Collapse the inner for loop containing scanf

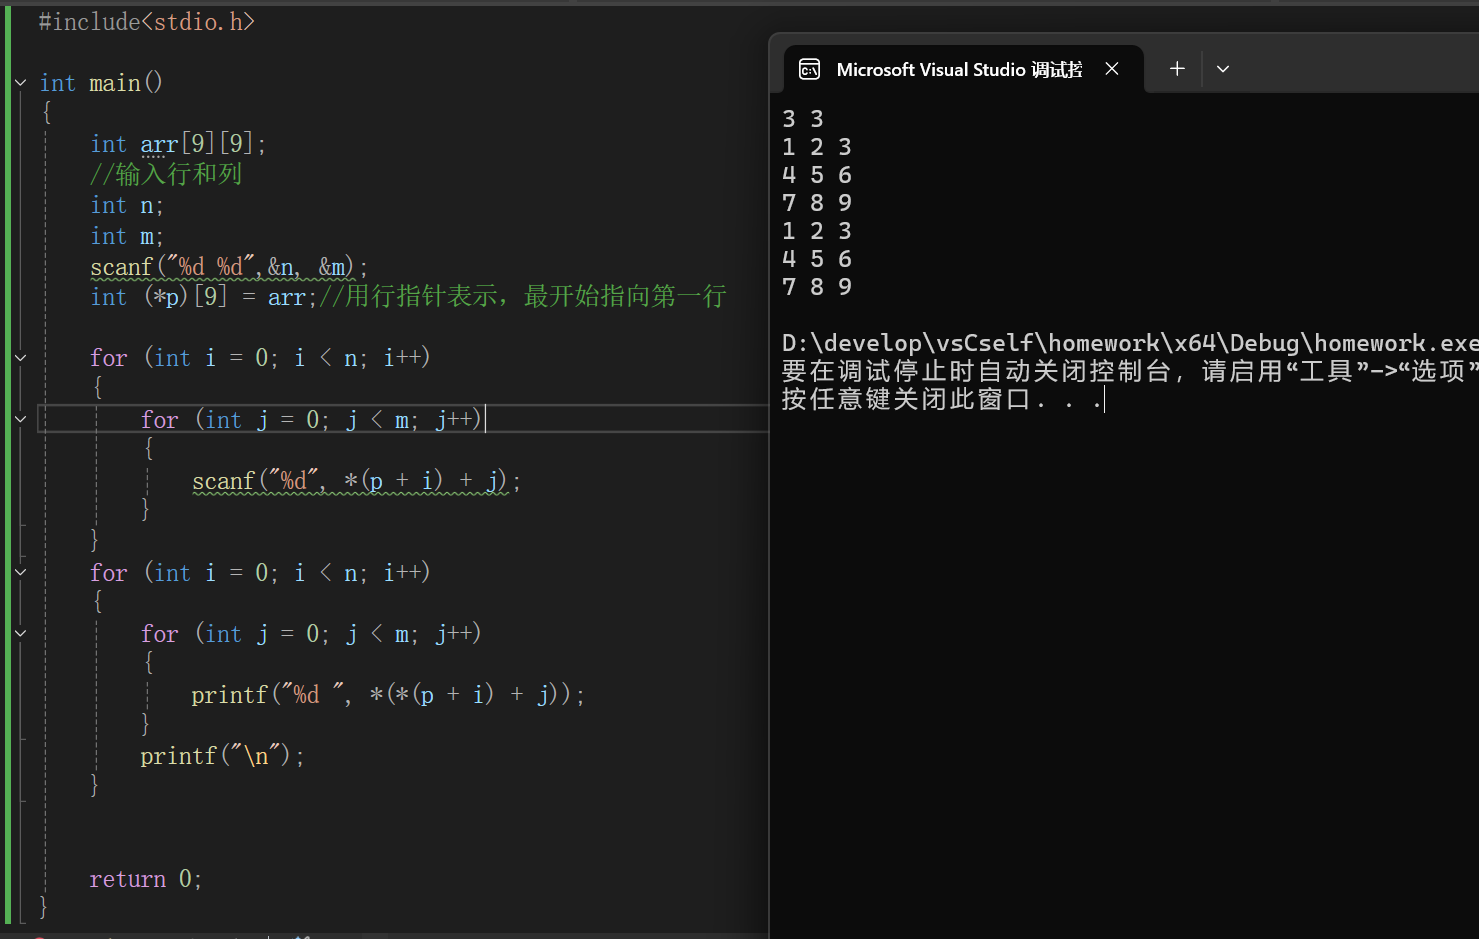pos(20,419)
